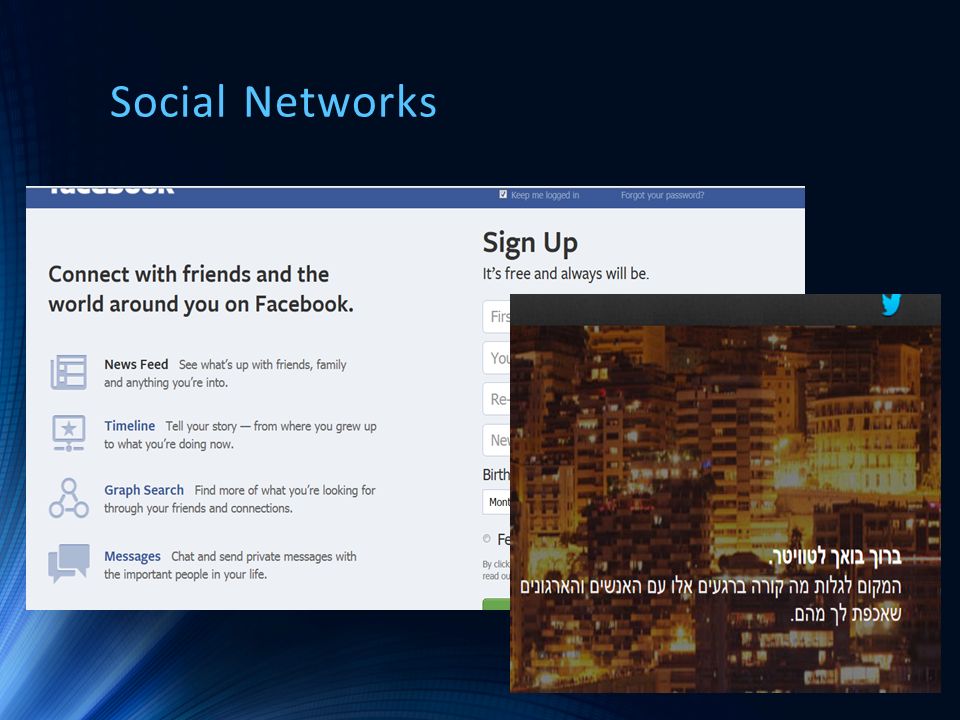Click the Timeline star icon
This screenshot has width=960, height=720.
[x=69, y=433]
